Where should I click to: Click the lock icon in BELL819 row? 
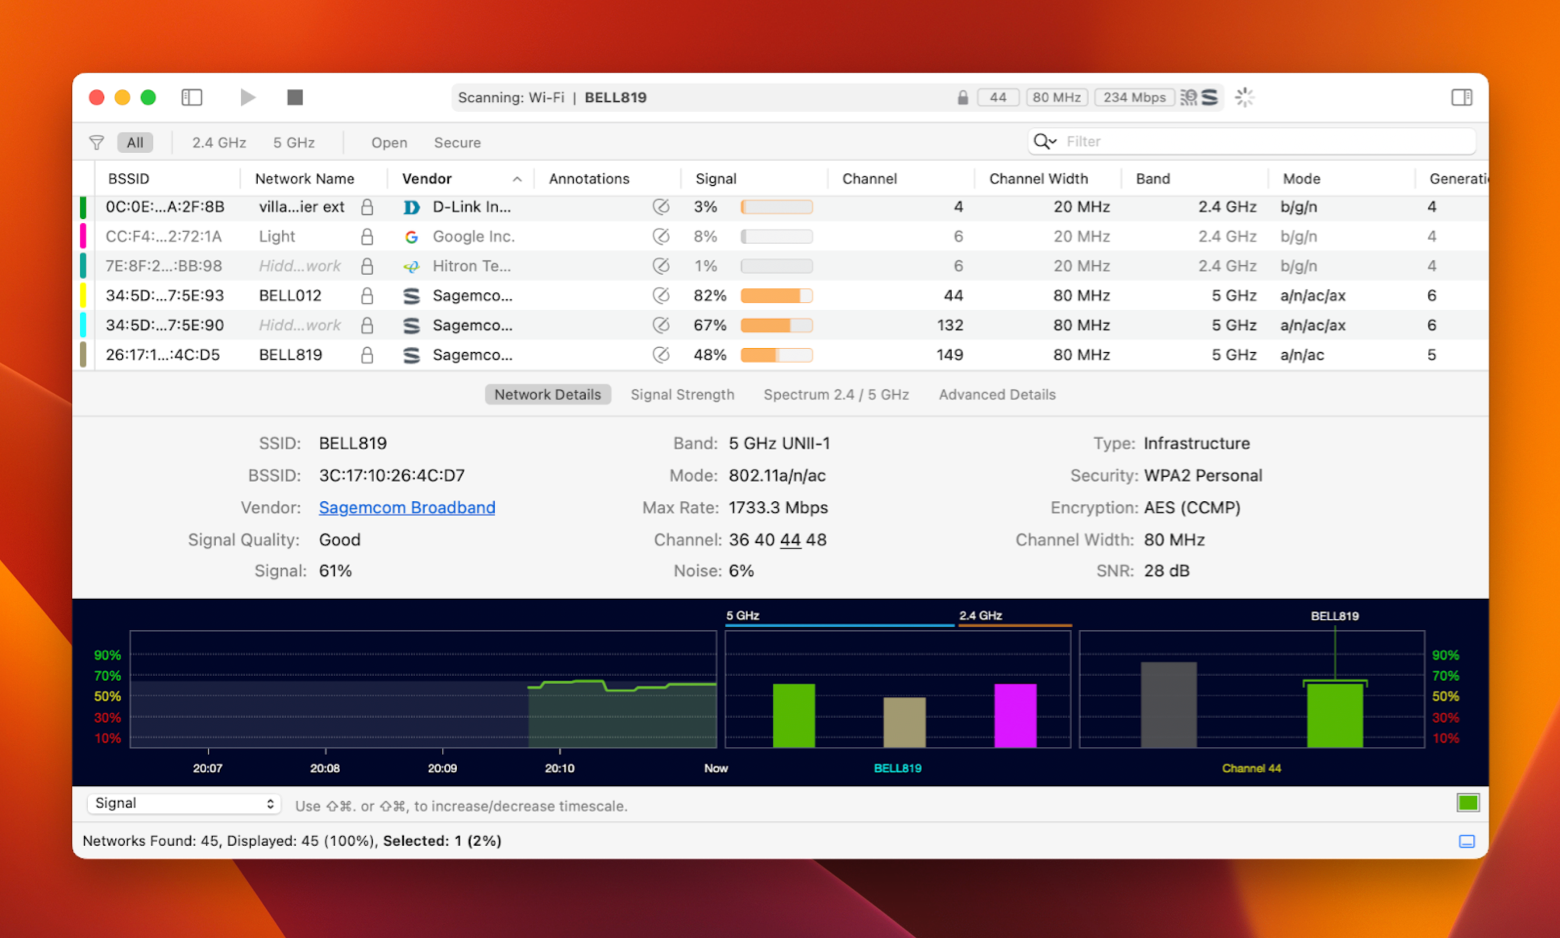coord(367,355)
